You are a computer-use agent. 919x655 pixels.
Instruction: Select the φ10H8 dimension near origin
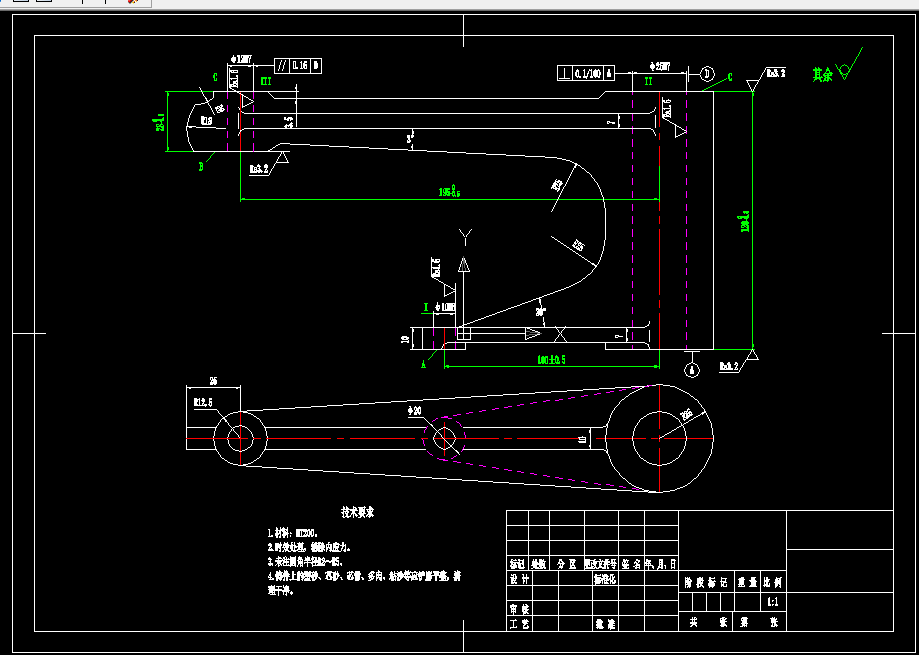[x=445, y=306]
